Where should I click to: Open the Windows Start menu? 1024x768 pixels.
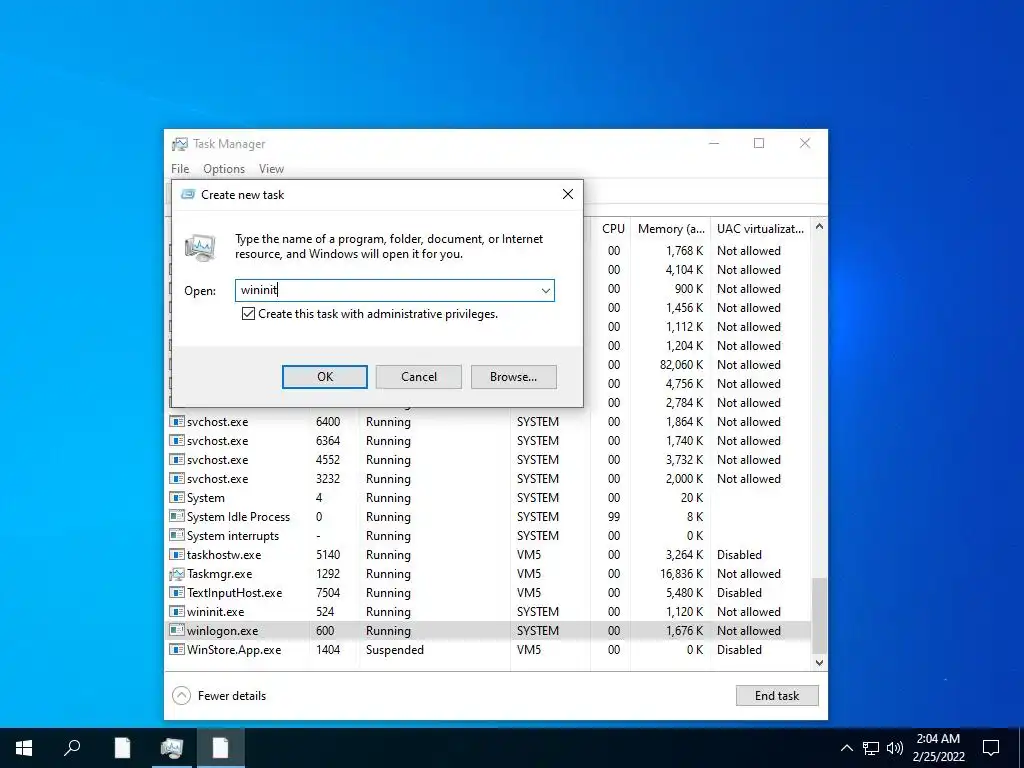click(24, 748)
